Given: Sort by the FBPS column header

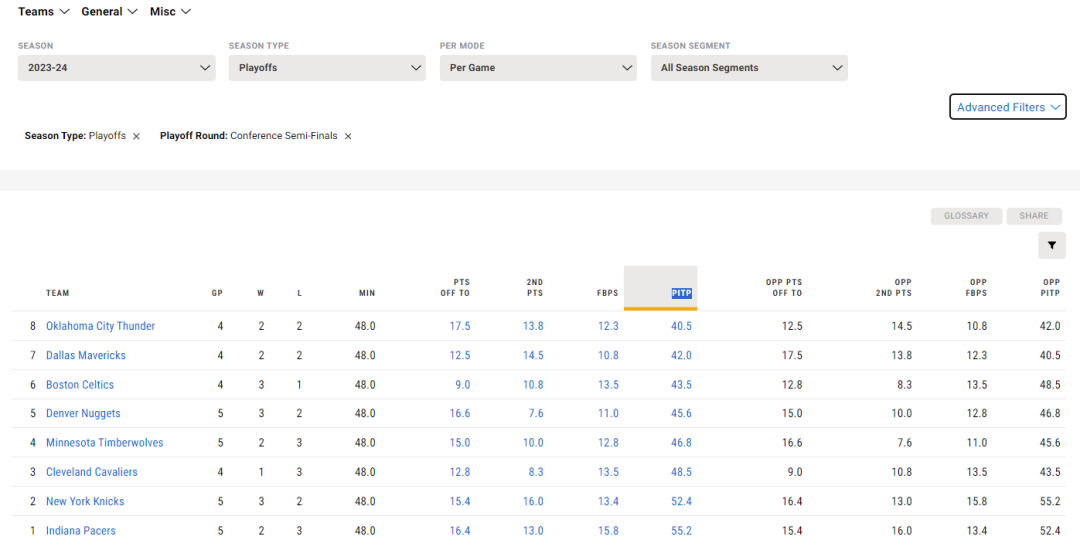Looking at the screenshot, I should pyautogui.click(x=608, y=293).
